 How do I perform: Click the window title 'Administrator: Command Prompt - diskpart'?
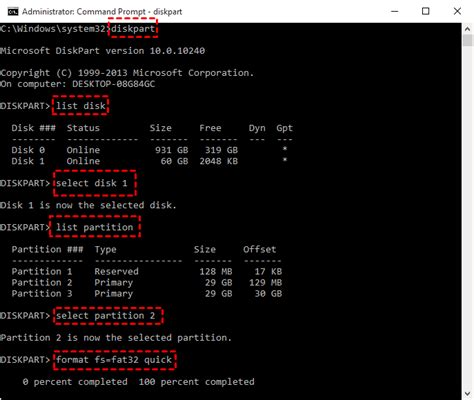point(102,12)
